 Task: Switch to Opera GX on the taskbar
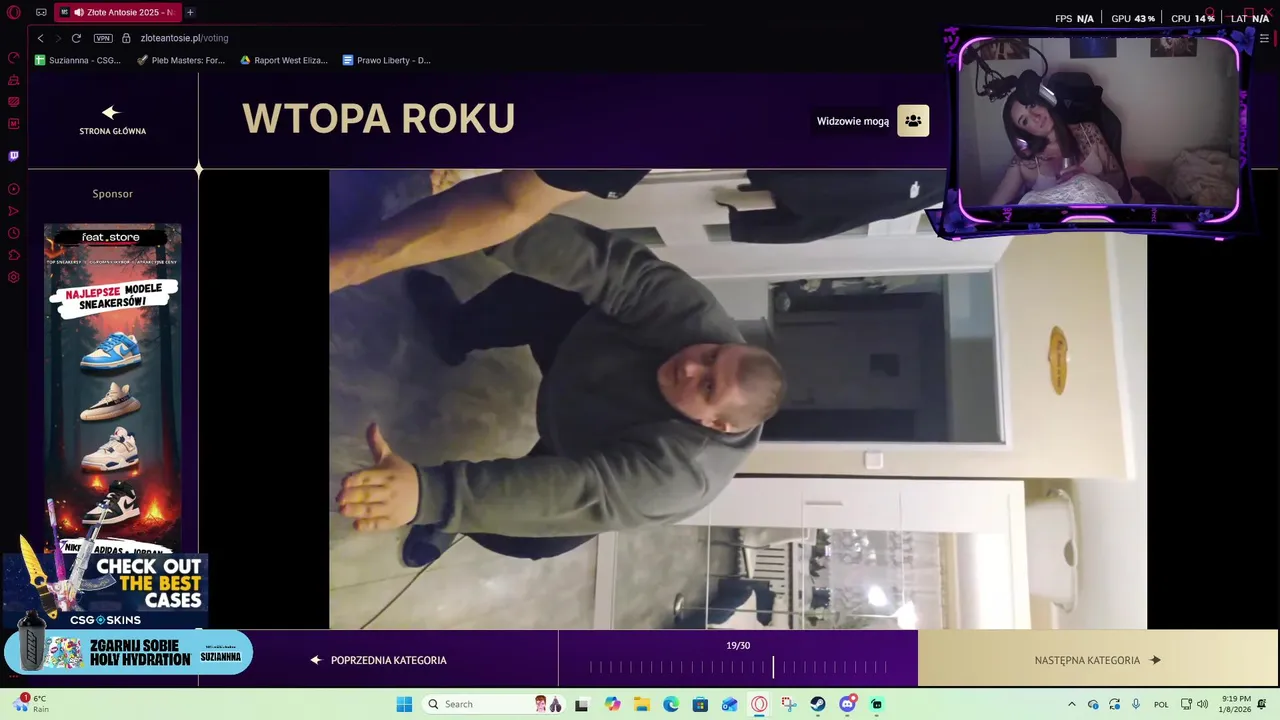tap(759, 704)
